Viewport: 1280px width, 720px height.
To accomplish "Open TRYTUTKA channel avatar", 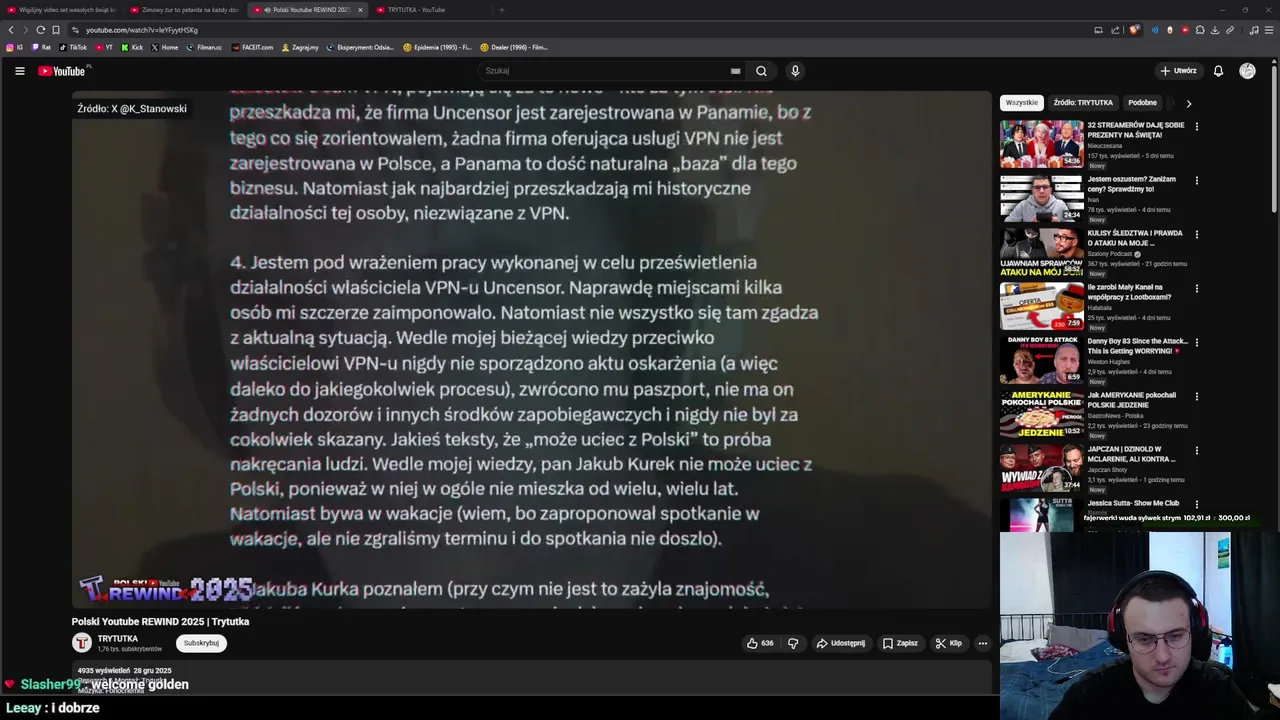I will click(x=82, y=643).
